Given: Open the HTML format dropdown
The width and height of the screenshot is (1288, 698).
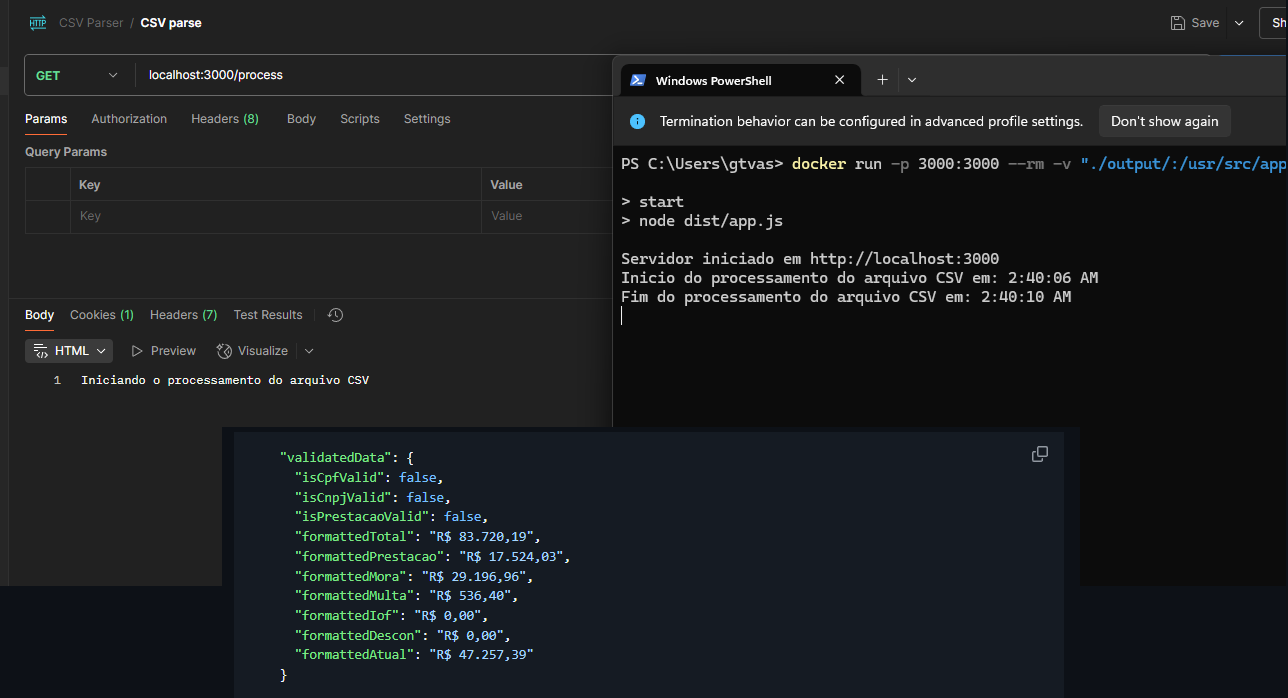Looking at the screenshot, I should (69, 351).
